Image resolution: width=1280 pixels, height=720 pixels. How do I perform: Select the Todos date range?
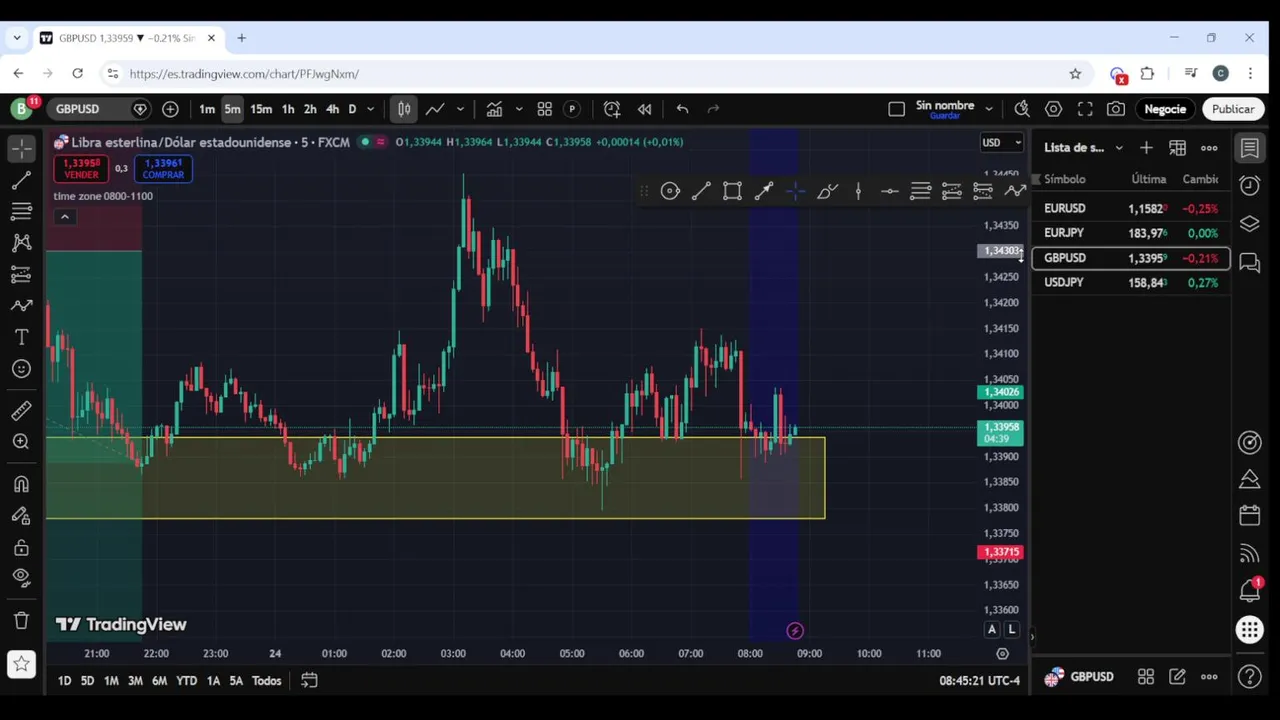tap(266, 681)
